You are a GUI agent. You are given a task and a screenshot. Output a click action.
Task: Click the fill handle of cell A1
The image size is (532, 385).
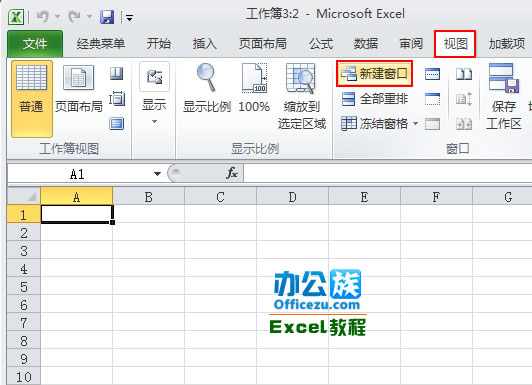112,223
